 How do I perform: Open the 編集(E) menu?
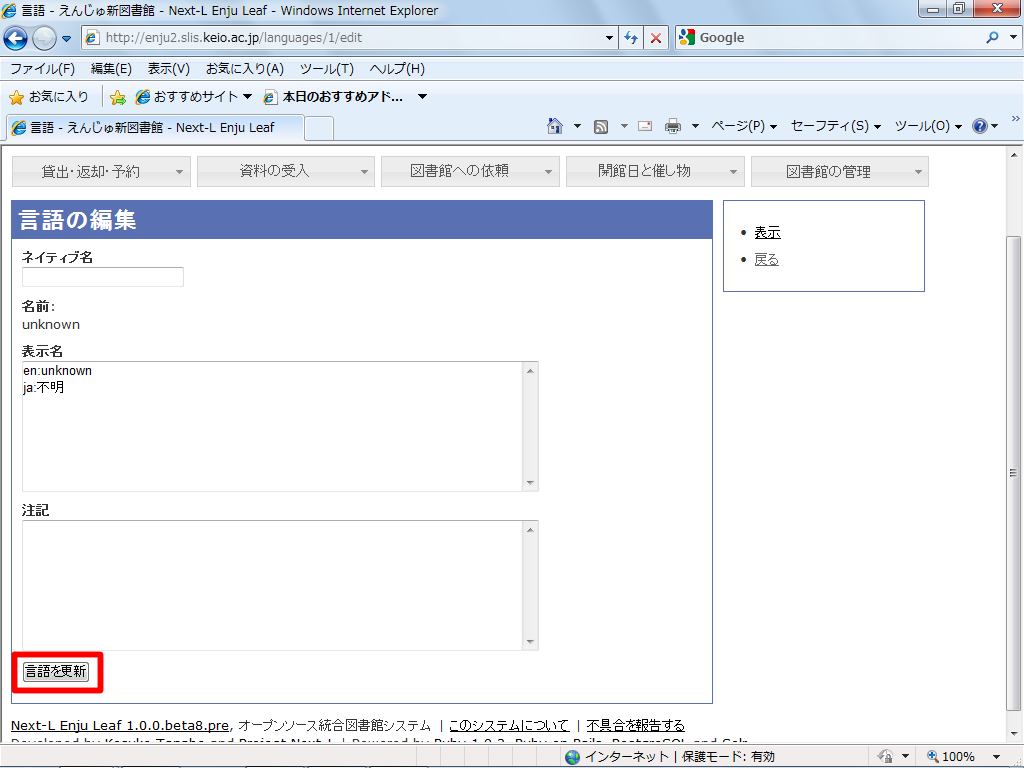pos(111,69)
